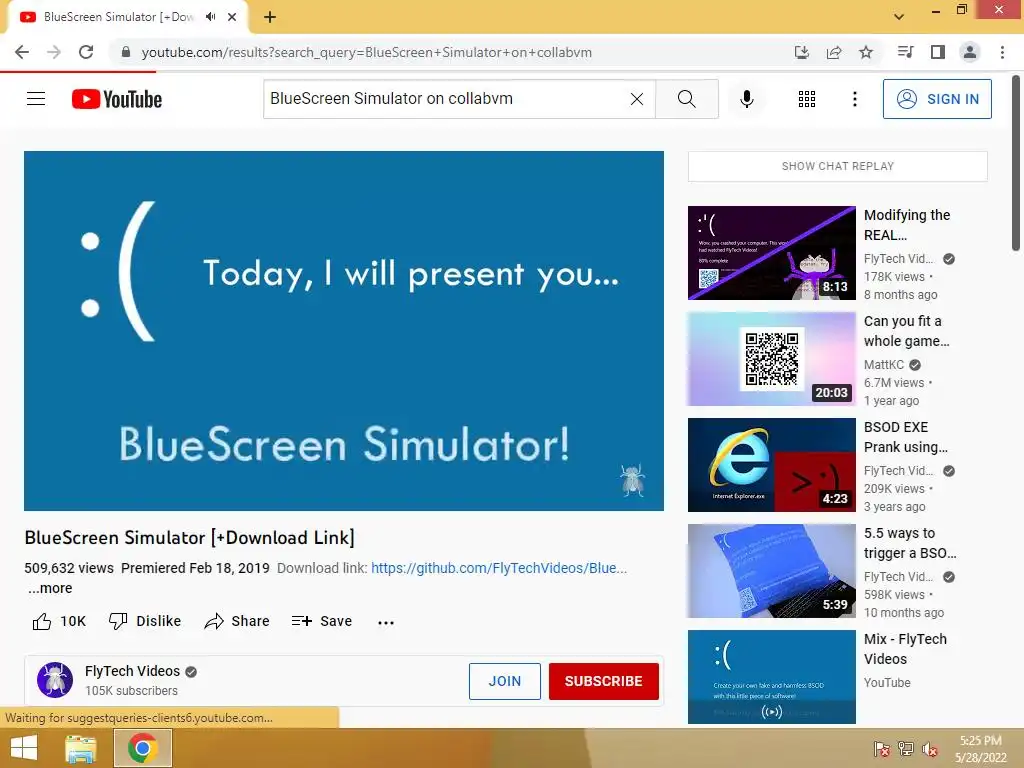Click the padlock site info icon

[126, 52]
